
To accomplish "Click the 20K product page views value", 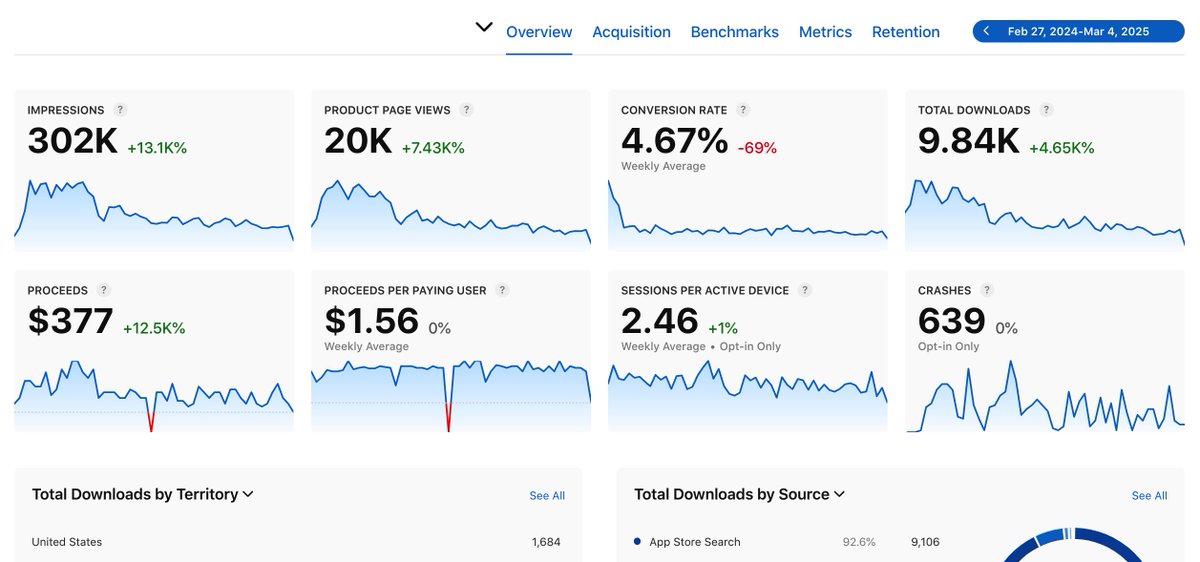I will pyautogui.click(x=358, y=141).
